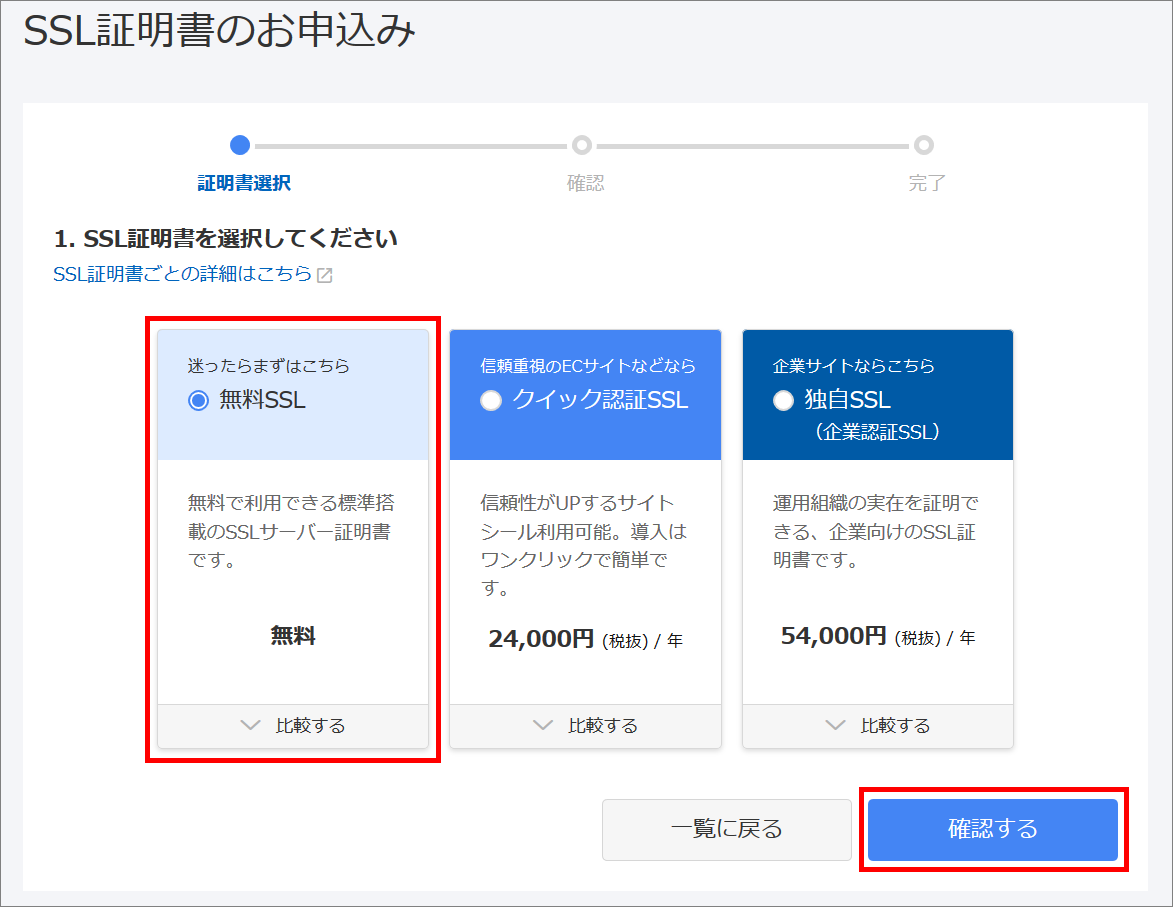Click the クイック認証SSL description paragraph
The width and height of the screenshot is (1173, 907).
pyautogui.click(x=584, y=546)
